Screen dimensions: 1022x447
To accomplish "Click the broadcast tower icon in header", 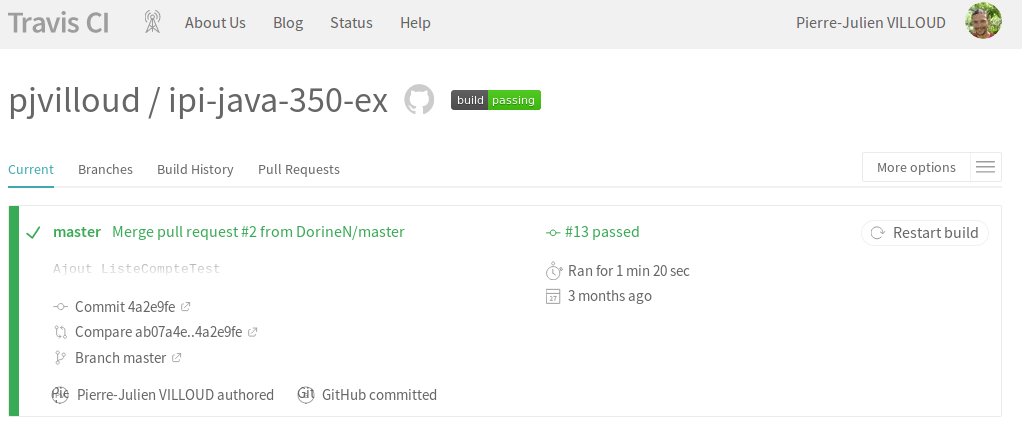I will (152, 22).
